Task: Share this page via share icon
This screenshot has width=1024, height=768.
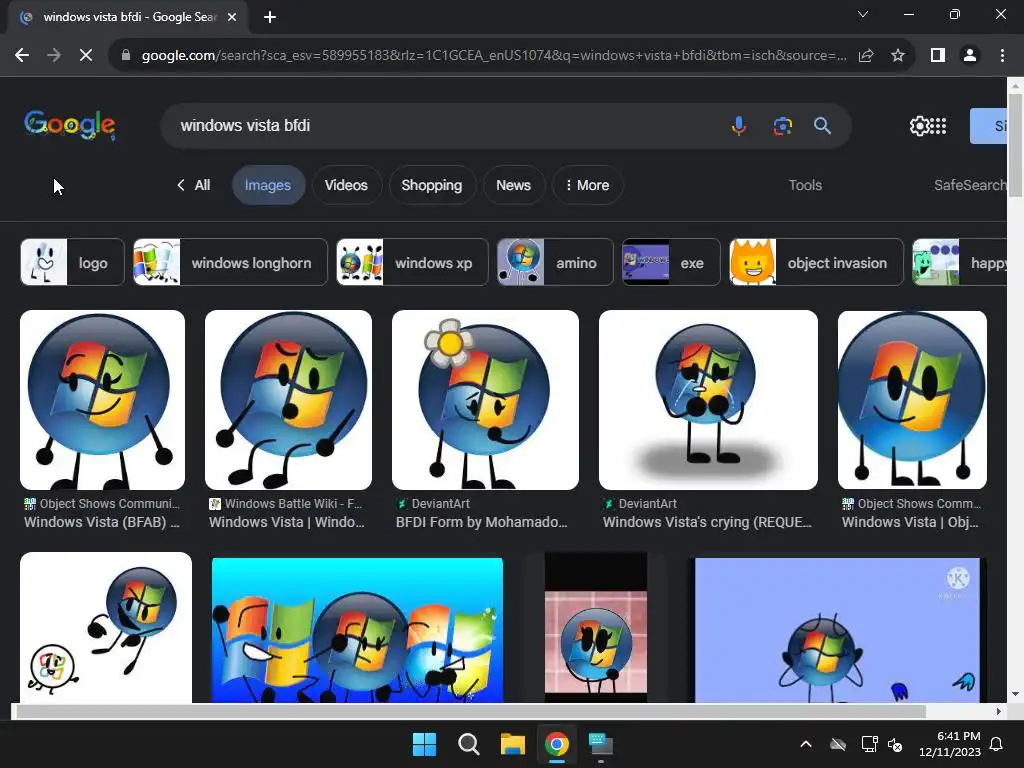Action: point(866,56)
